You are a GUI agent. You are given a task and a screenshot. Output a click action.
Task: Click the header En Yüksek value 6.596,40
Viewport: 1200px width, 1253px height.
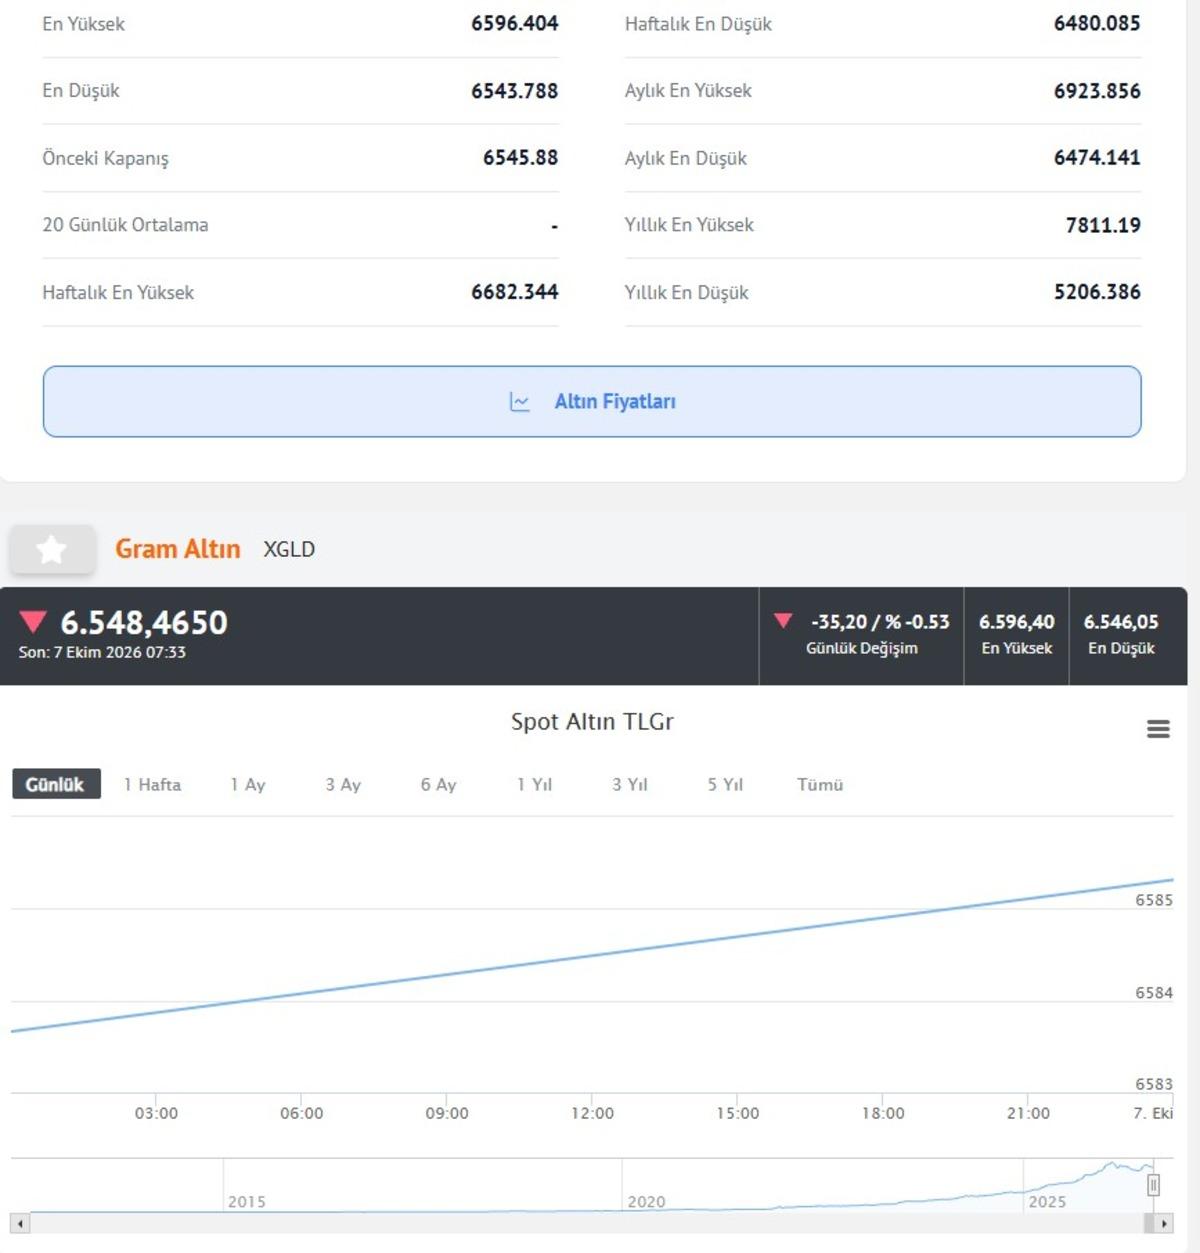click(x=1016, y=622)
